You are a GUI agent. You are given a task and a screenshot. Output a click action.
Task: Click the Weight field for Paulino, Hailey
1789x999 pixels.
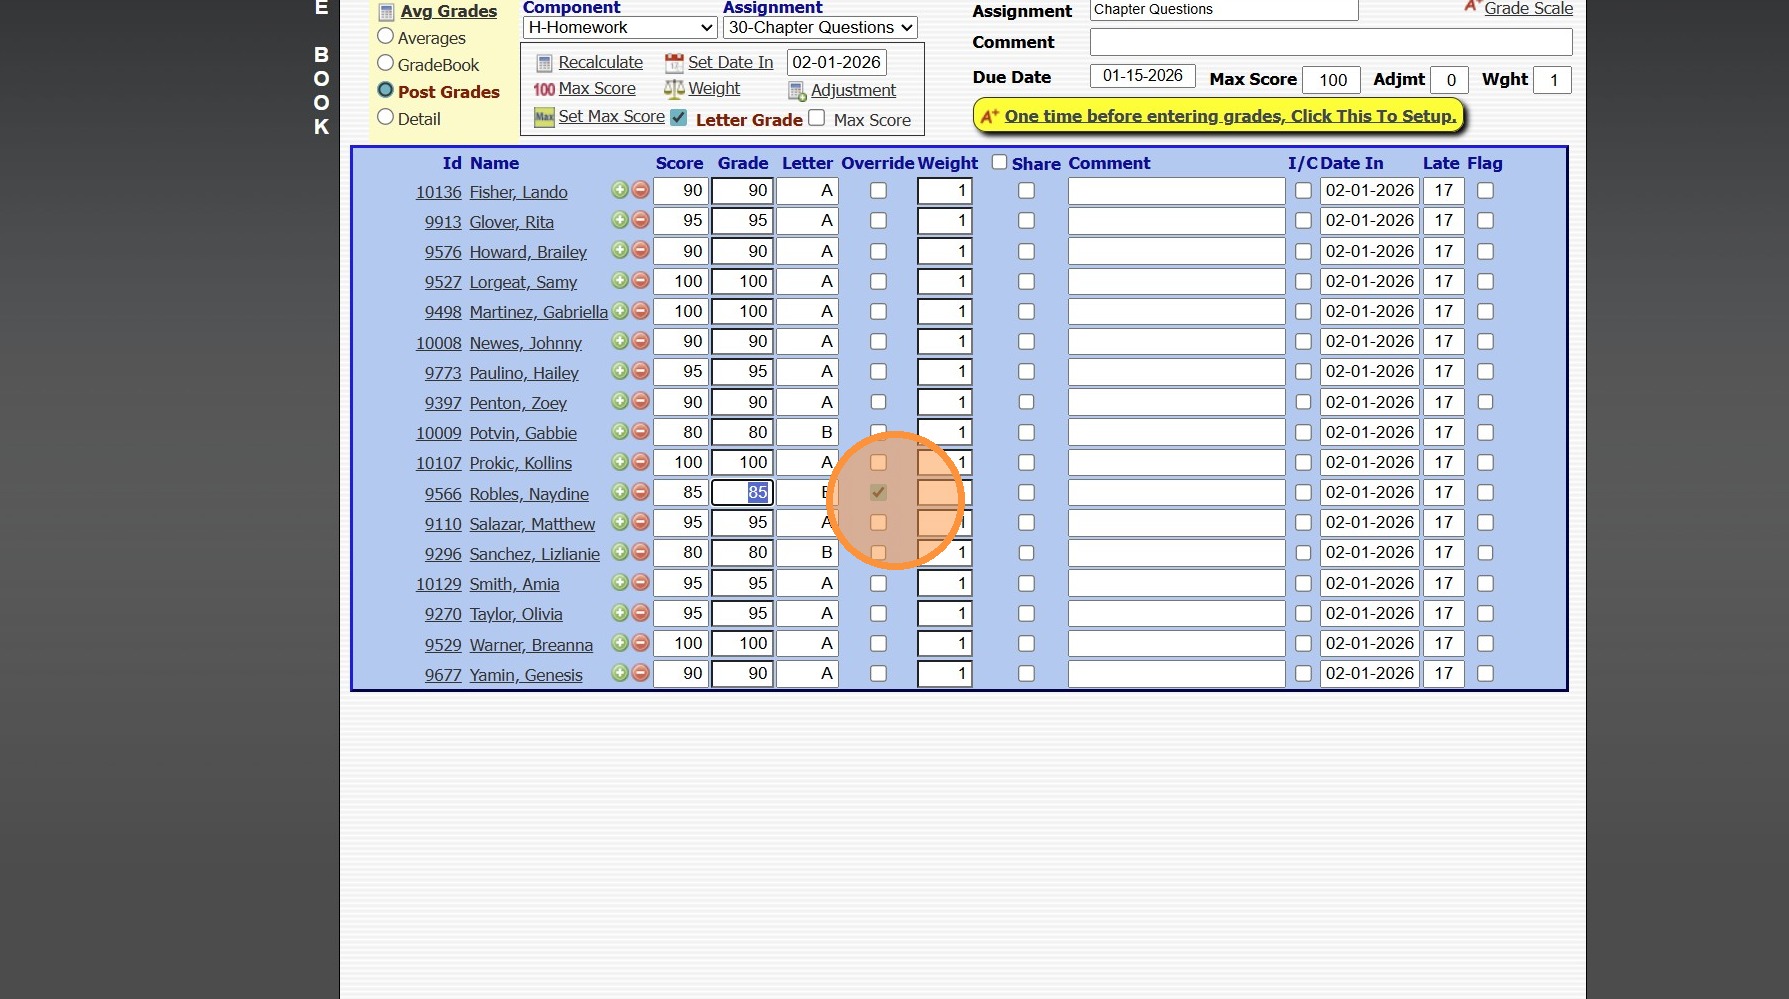(x=944, y=372)
